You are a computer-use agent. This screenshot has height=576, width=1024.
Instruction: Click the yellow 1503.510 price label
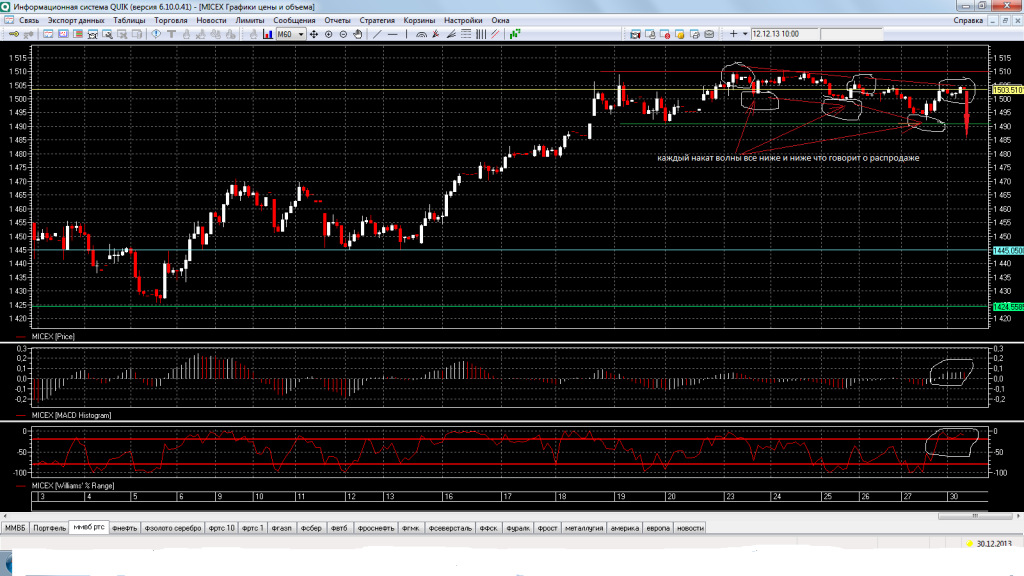(1005, 90)
